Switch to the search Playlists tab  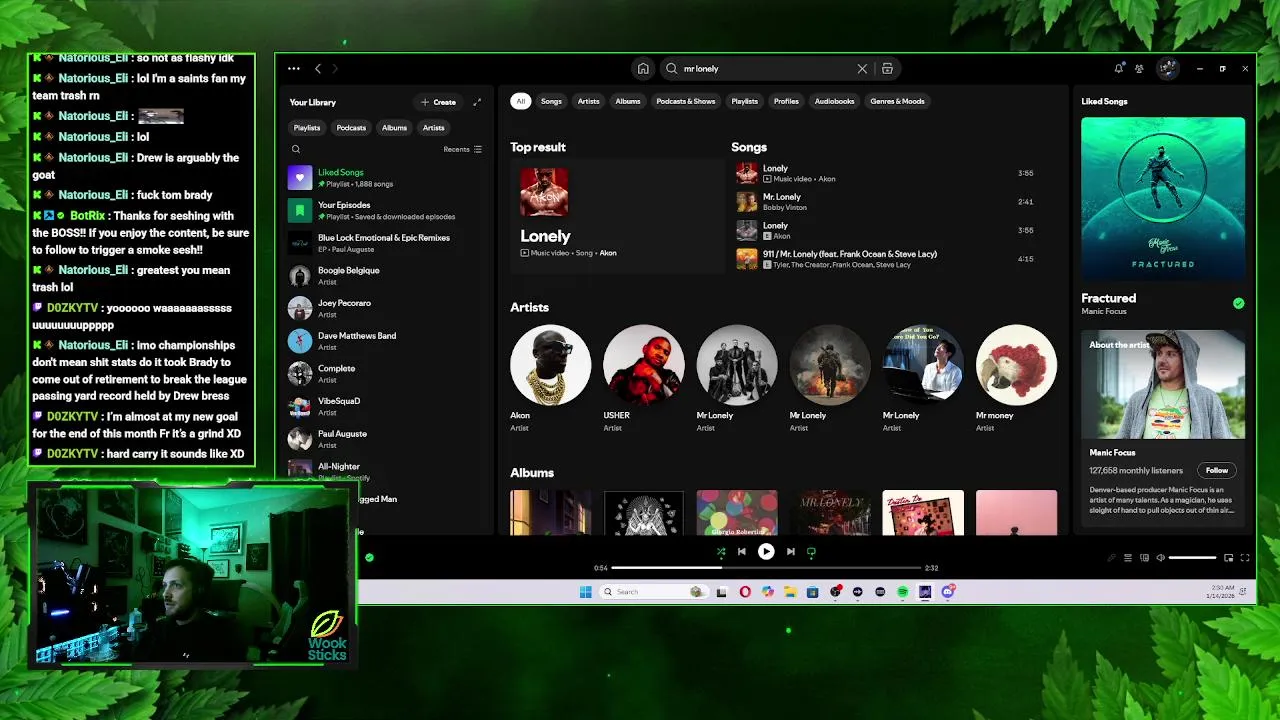744,101
